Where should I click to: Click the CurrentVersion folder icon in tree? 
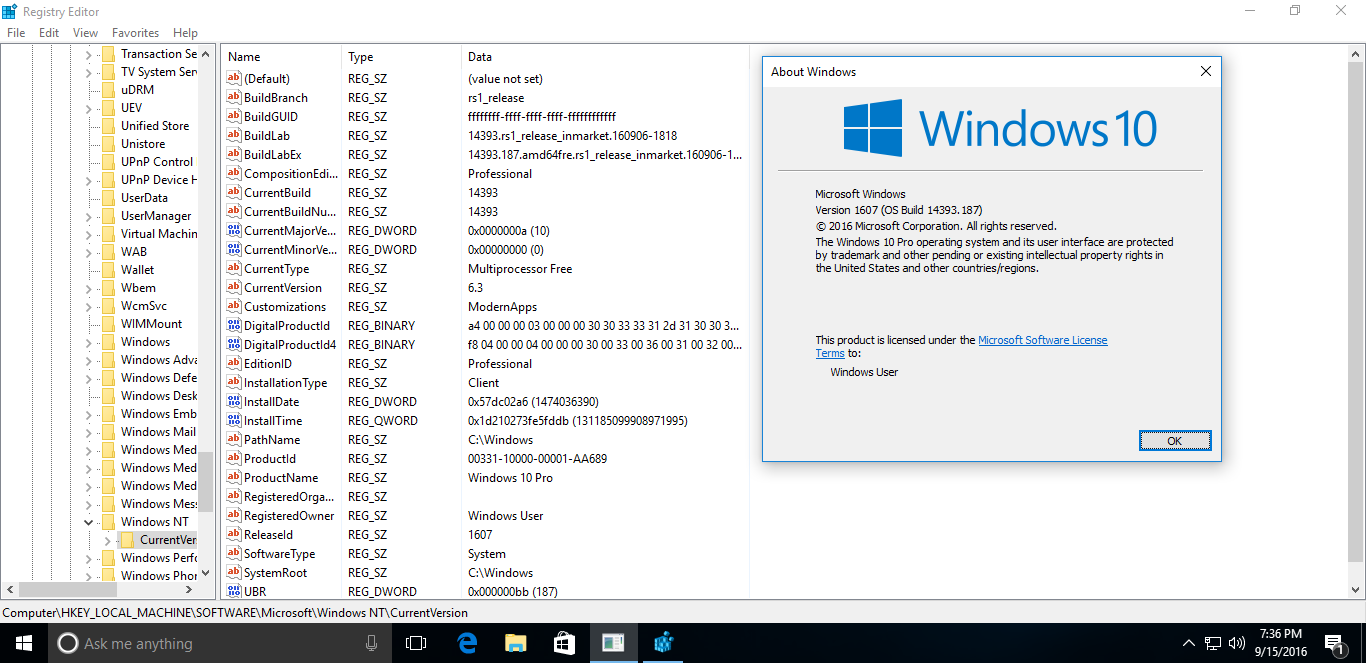pos(127,540)
